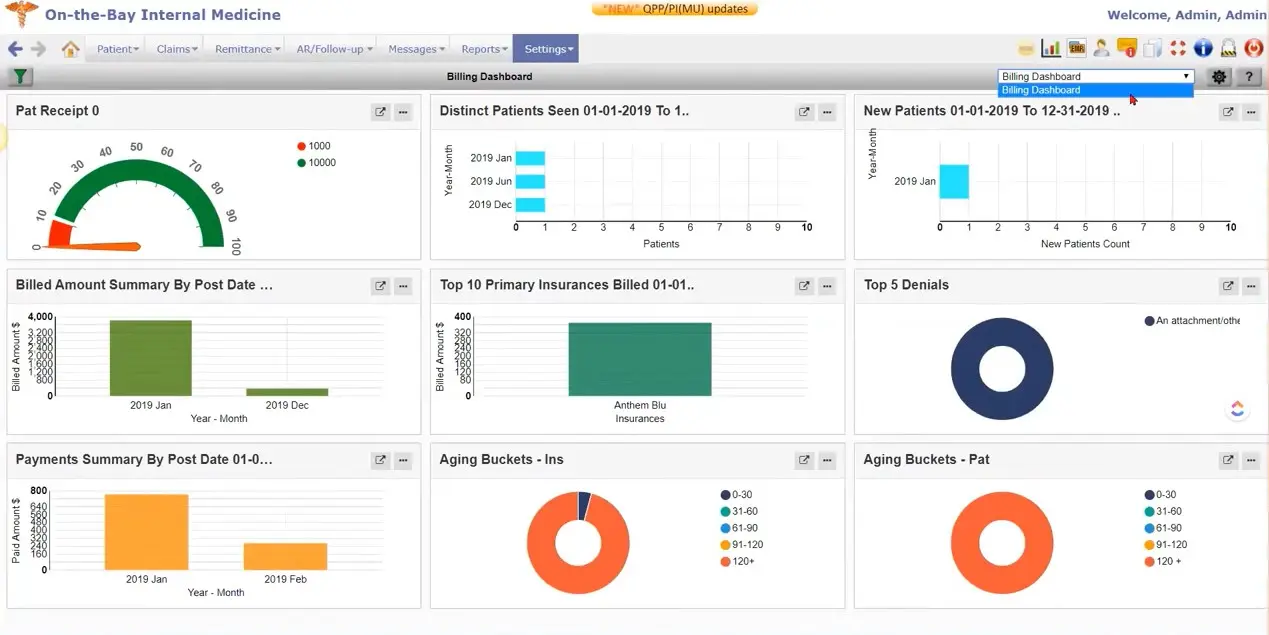Screen dimensions: 1269x635
Task: Open the ellipsis menu on Payments Summary widget
Action: coord(403,460)
